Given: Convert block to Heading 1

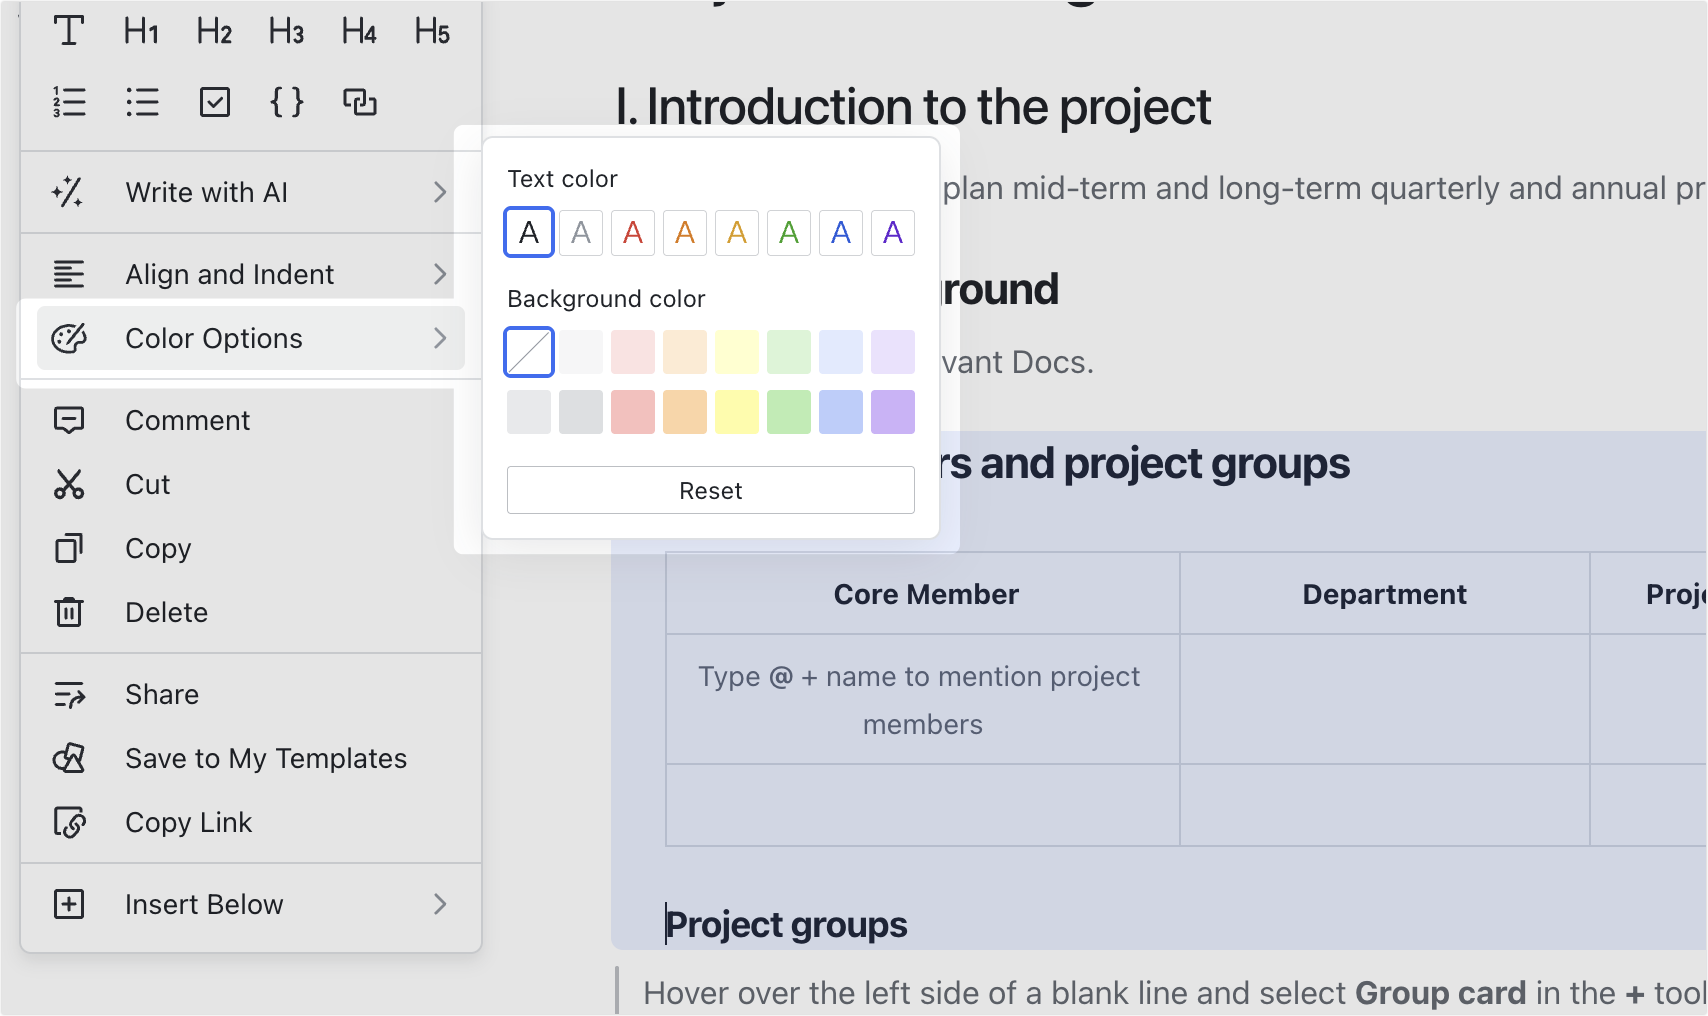Looking at the screenshot, I should tap(142, 31).
